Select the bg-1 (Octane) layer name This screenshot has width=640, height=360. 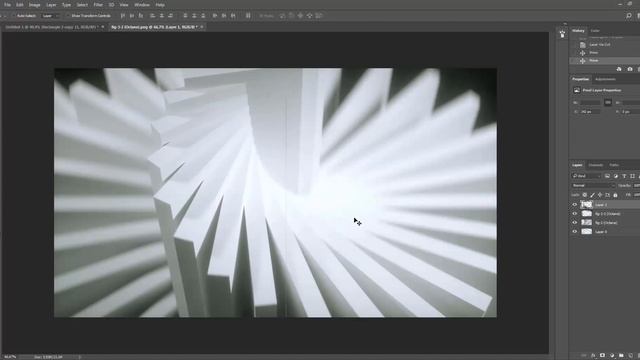(606, 223)
